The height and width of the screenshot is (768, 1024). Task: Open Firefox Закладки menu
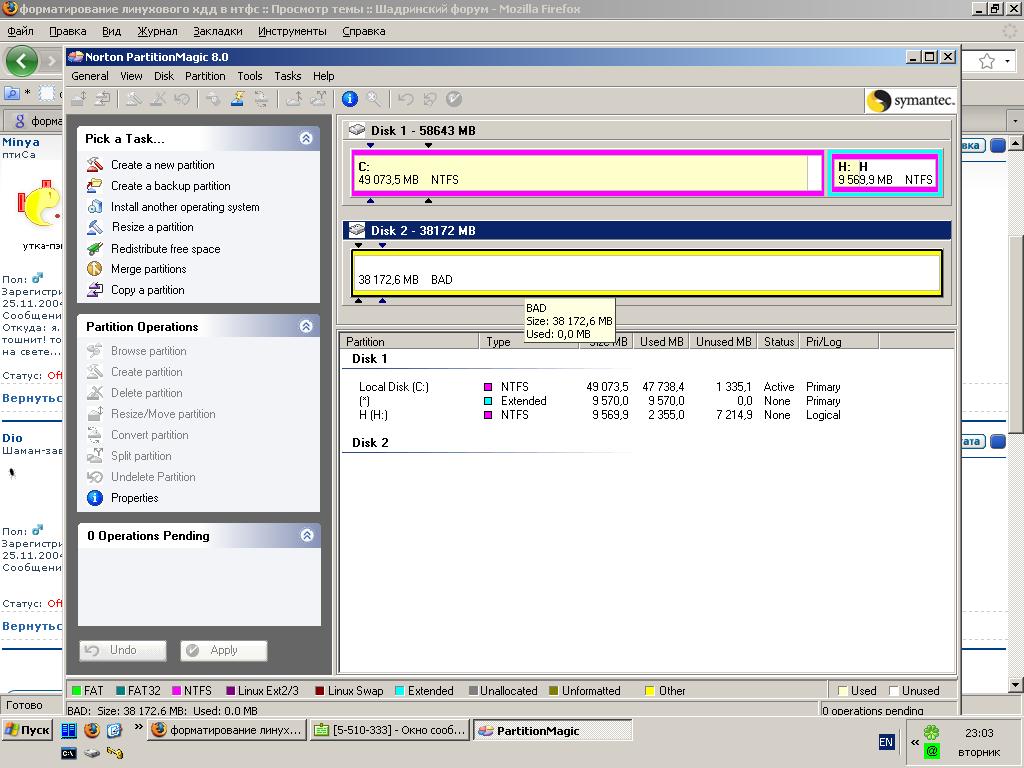click(217, 31)
